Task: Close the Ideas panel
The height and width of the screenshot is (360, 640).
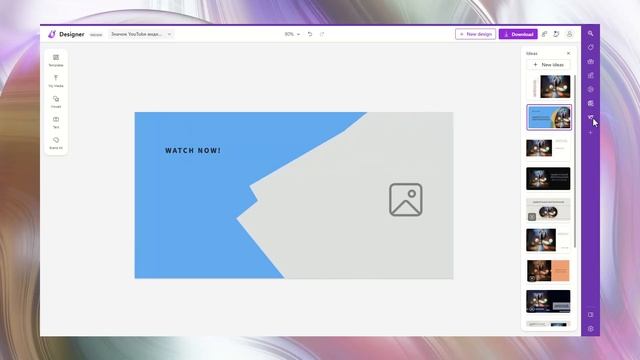Action: [568, 53]
